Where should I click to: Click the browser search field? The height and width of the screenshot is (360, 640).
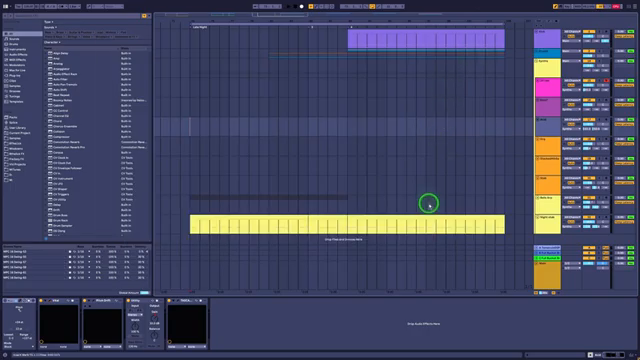[x=76, y=16]
